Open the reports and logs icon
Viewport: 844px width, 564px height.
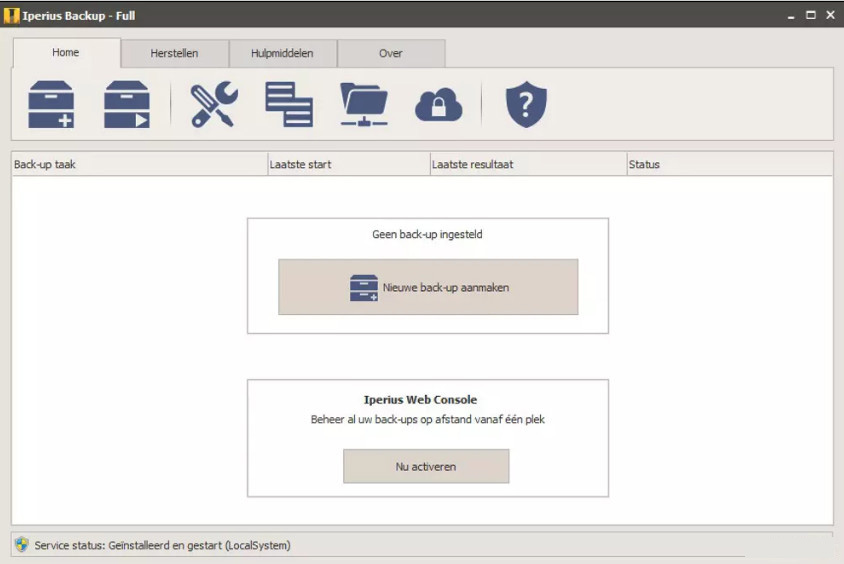[289, 104]
